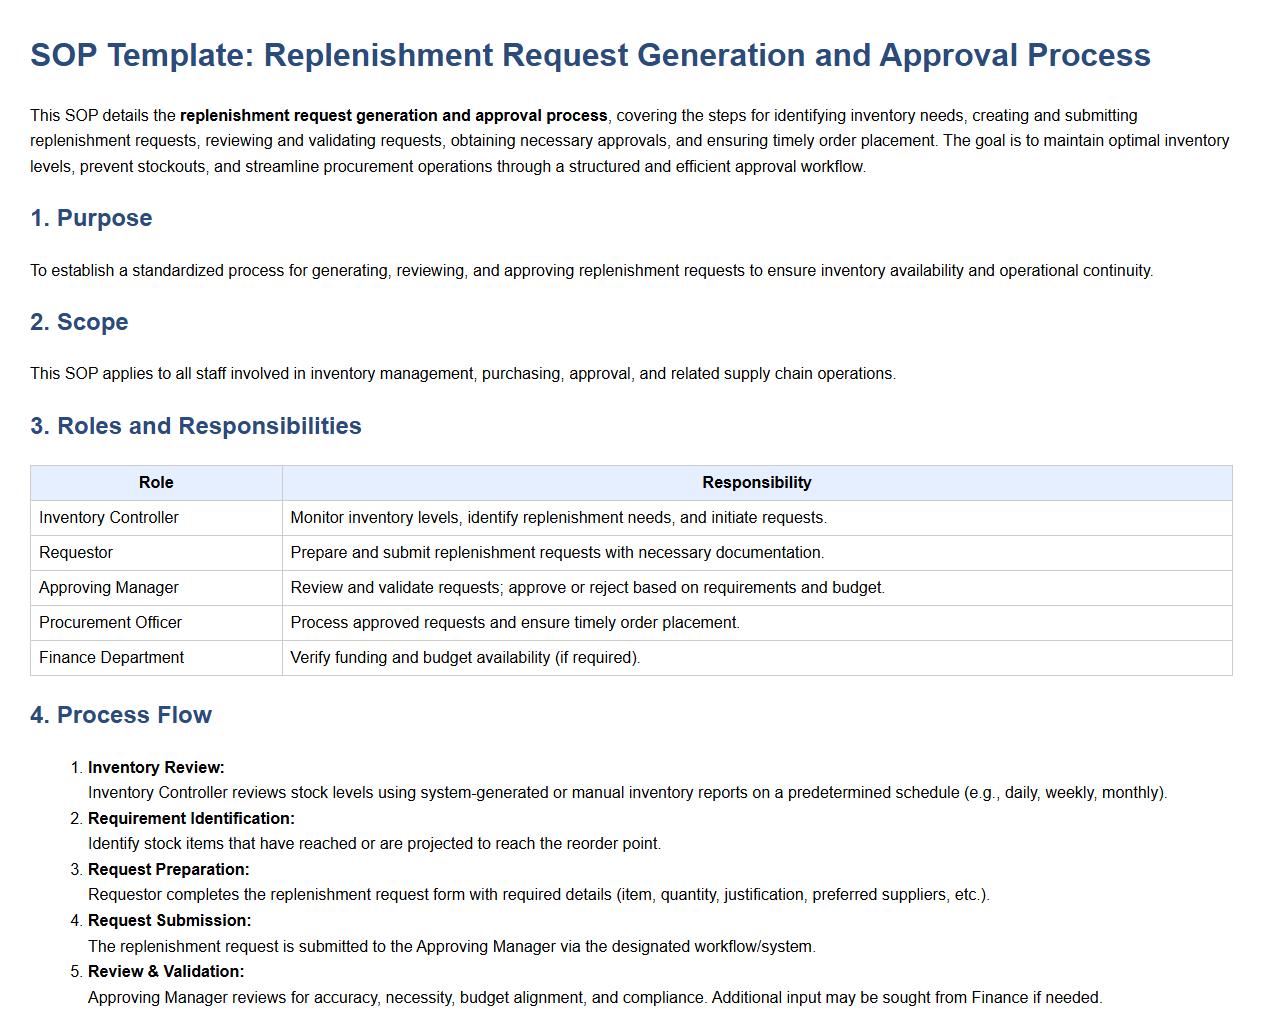Click the 'Role' table column header

[x=156, y=483]
